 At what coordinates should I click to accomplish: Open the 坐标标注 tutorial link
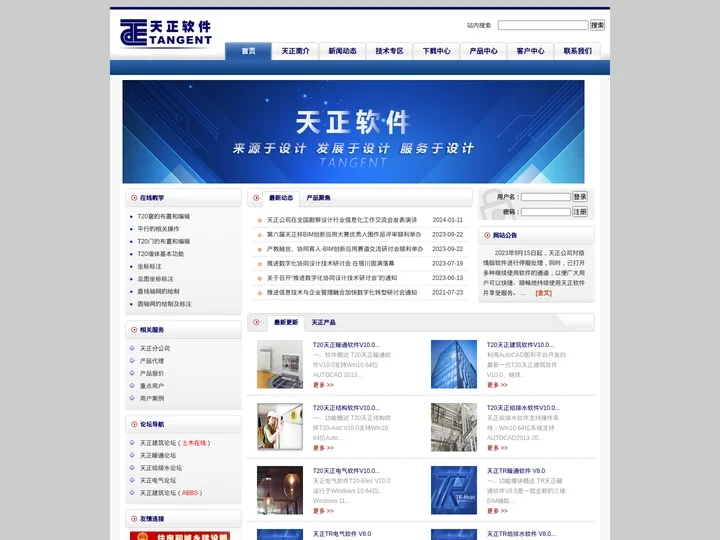coord(150,266)
